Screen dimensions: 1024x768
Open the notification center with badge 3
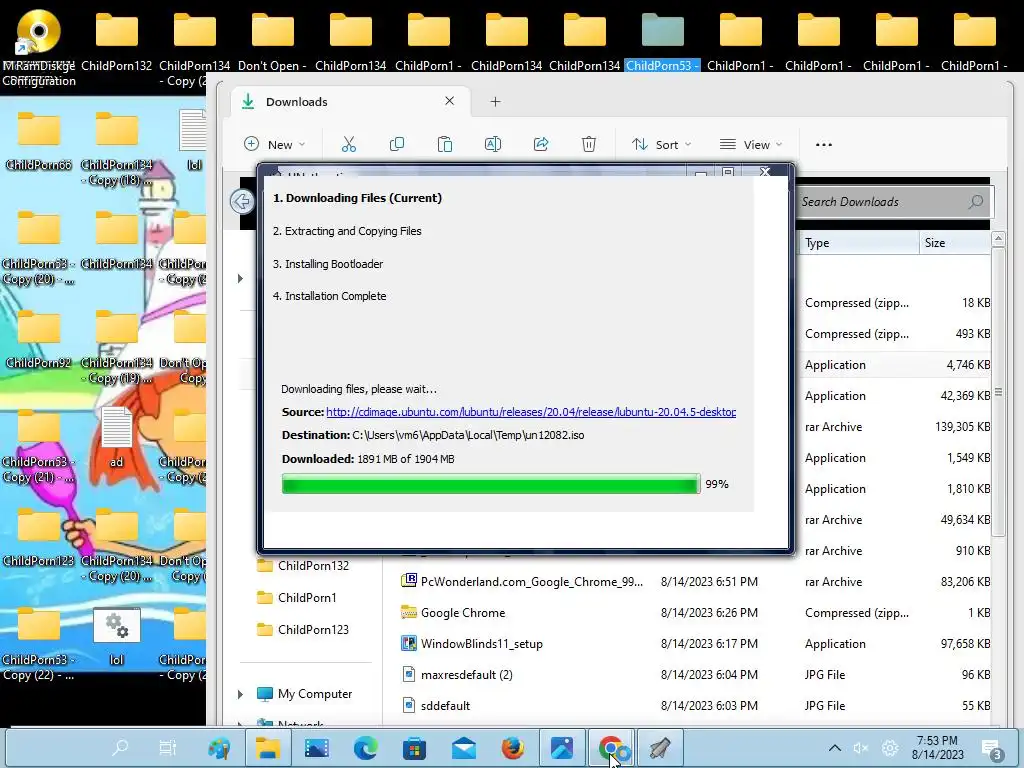pyautogui.click(x=991, y=750)
